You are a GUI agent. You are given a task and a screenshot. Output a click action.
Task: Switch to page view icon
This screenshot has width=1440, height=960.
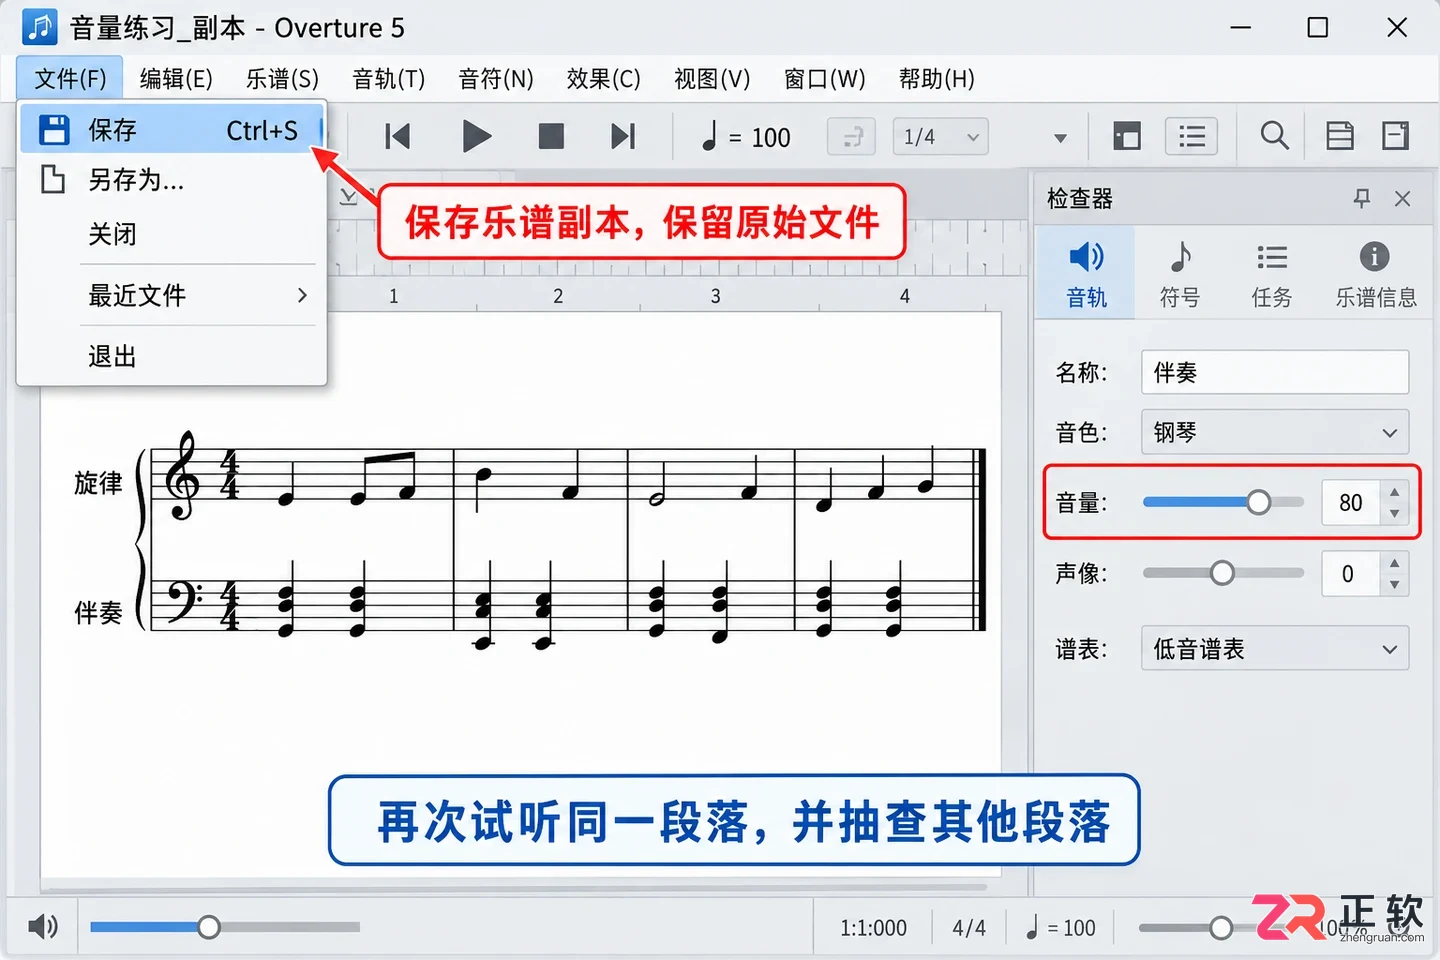click(1340, 136)
